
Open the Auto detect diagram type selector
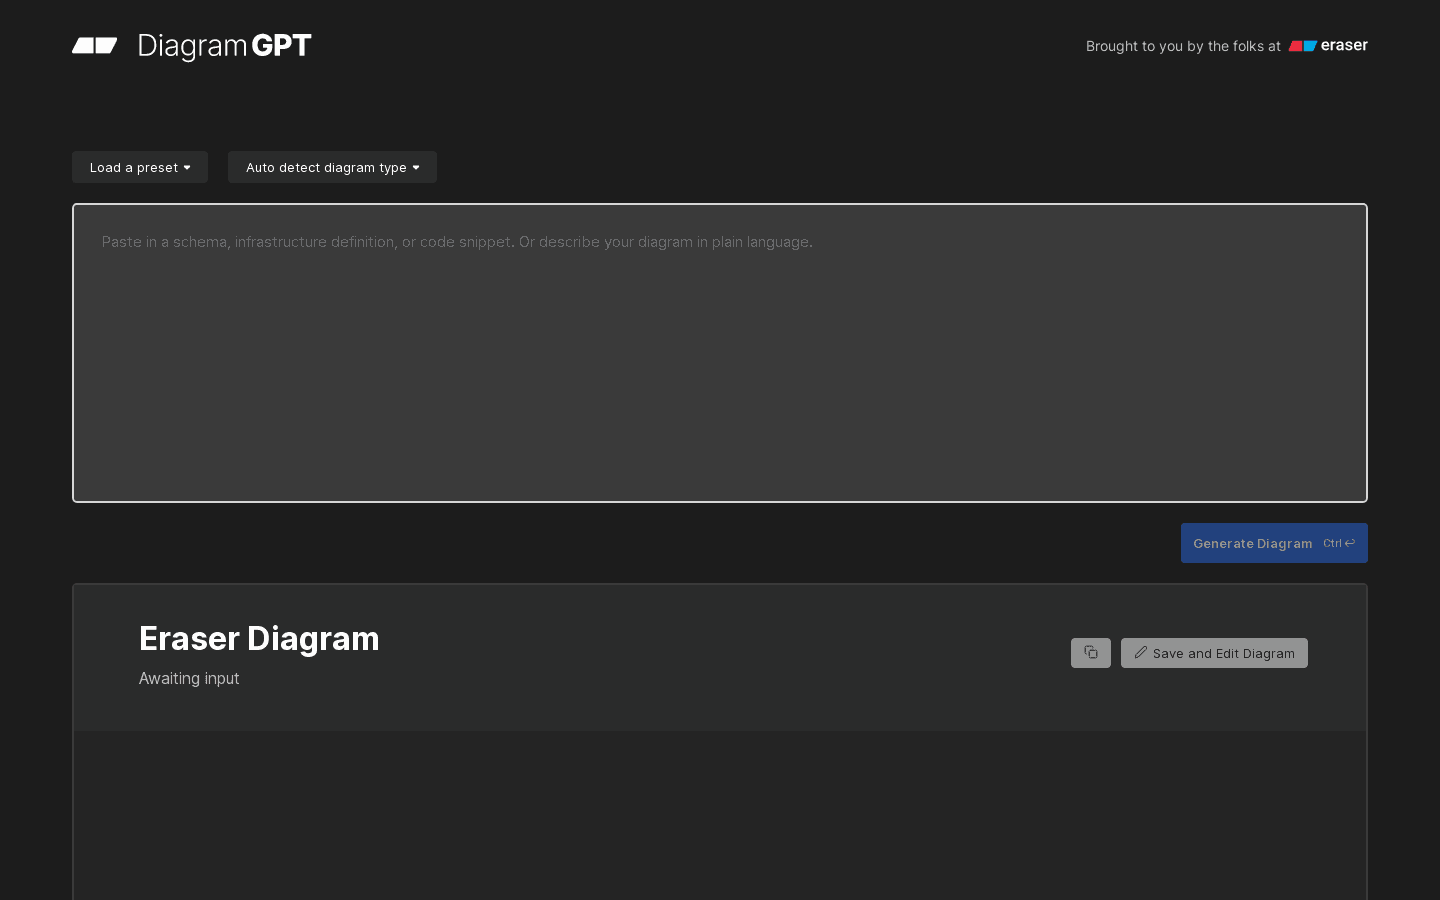pos(332,167)
